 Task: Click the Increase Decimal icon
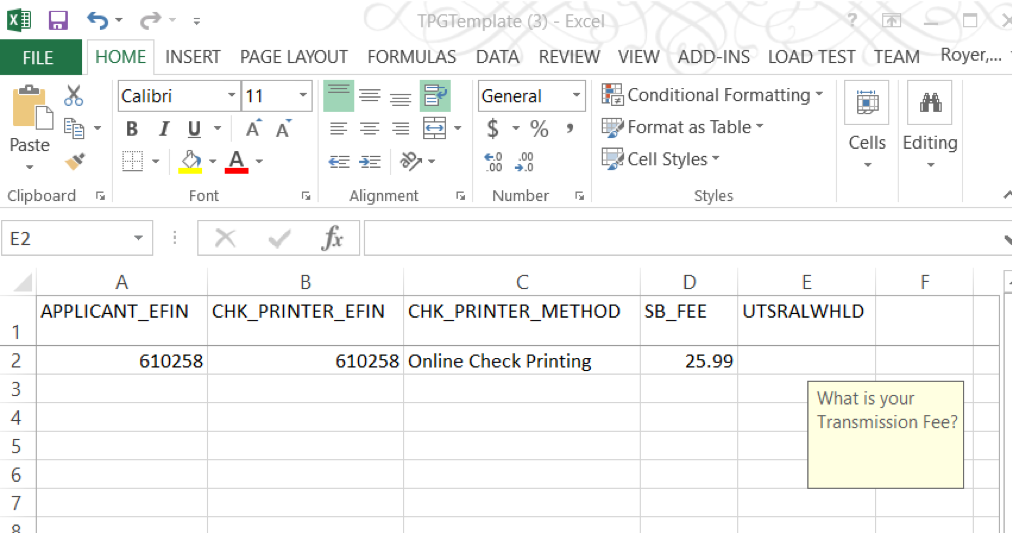coord(493,162)
